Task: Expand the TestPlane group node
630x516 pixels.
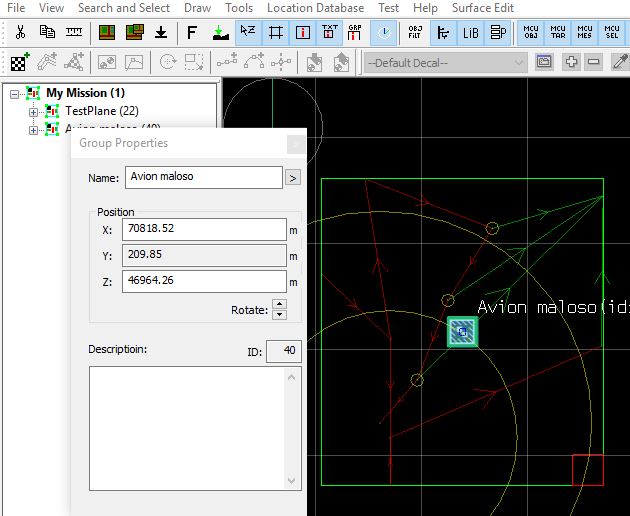Action: click(33, 112)
